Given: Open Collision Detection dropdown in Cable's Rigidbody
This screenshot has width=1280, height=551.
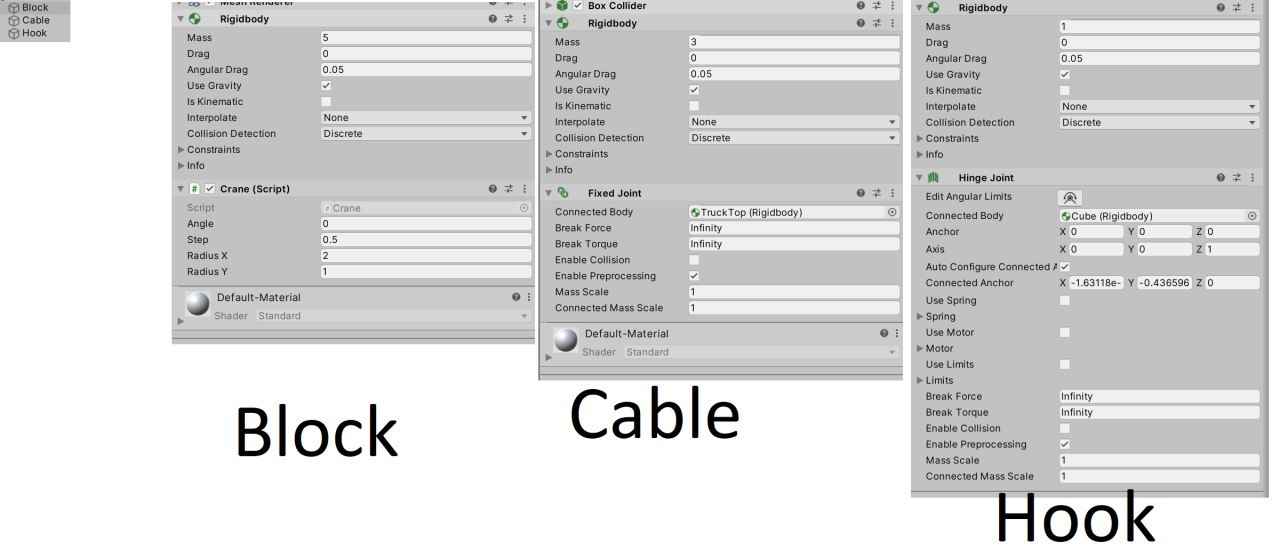Looking at the screenshot, I should 794,138.
